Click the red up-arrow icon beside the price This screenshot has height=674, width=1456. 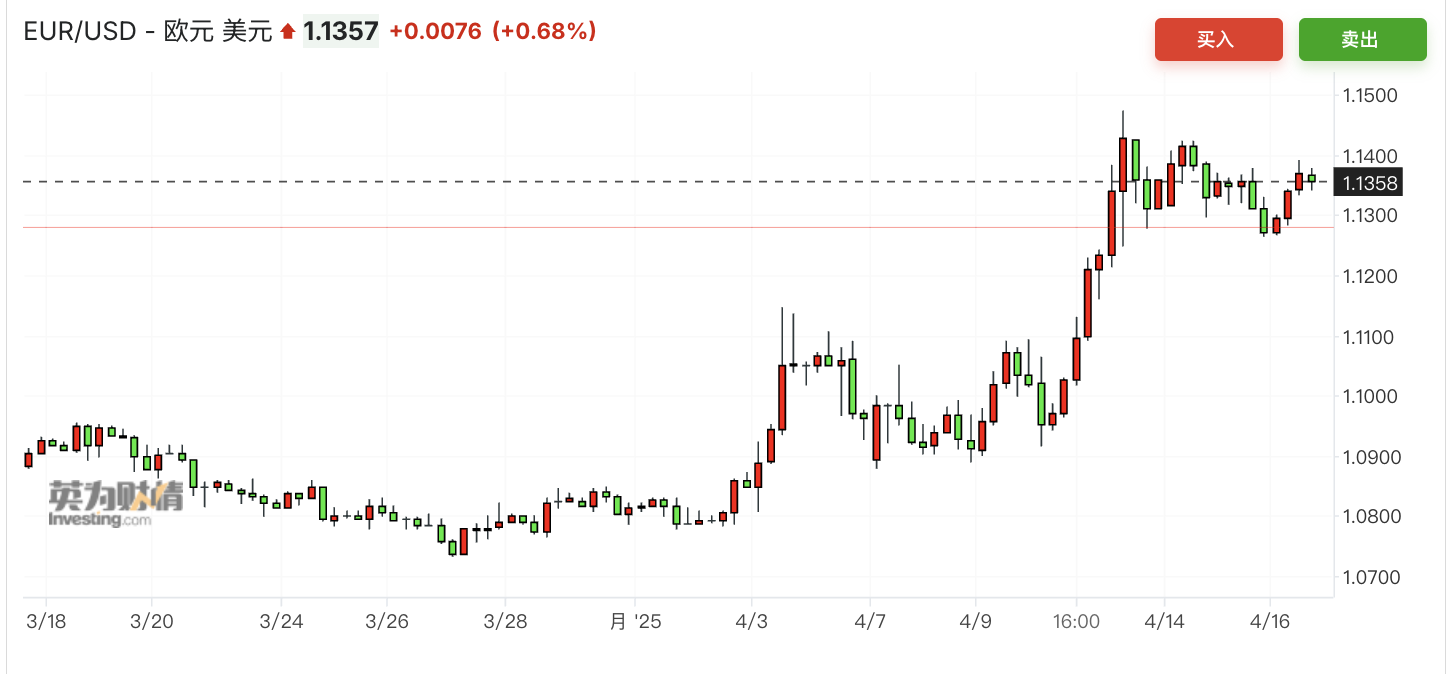[x=288, y=32]
